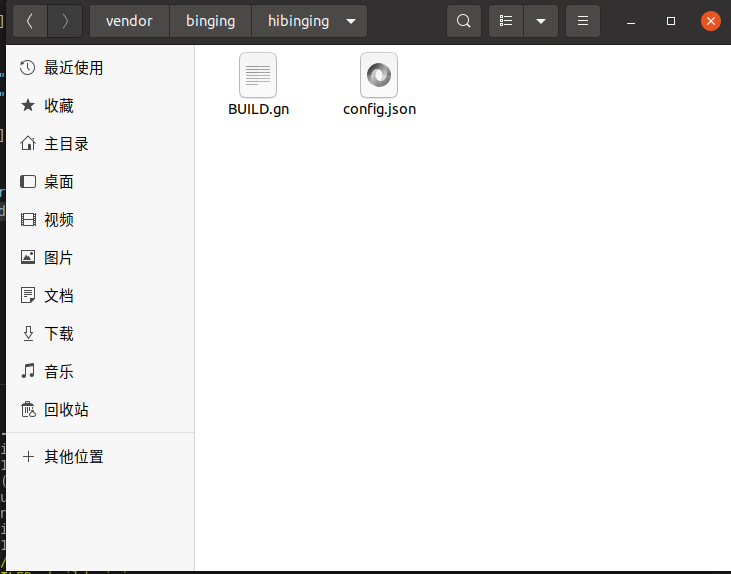Toggle list view icon

coord(507,21)
